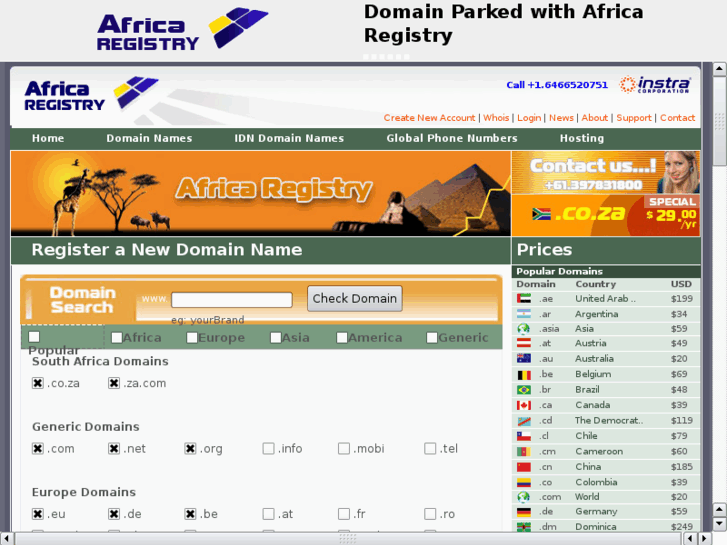Follow the Contact link
Screen dimensions: 727x545
pos(677,118)
